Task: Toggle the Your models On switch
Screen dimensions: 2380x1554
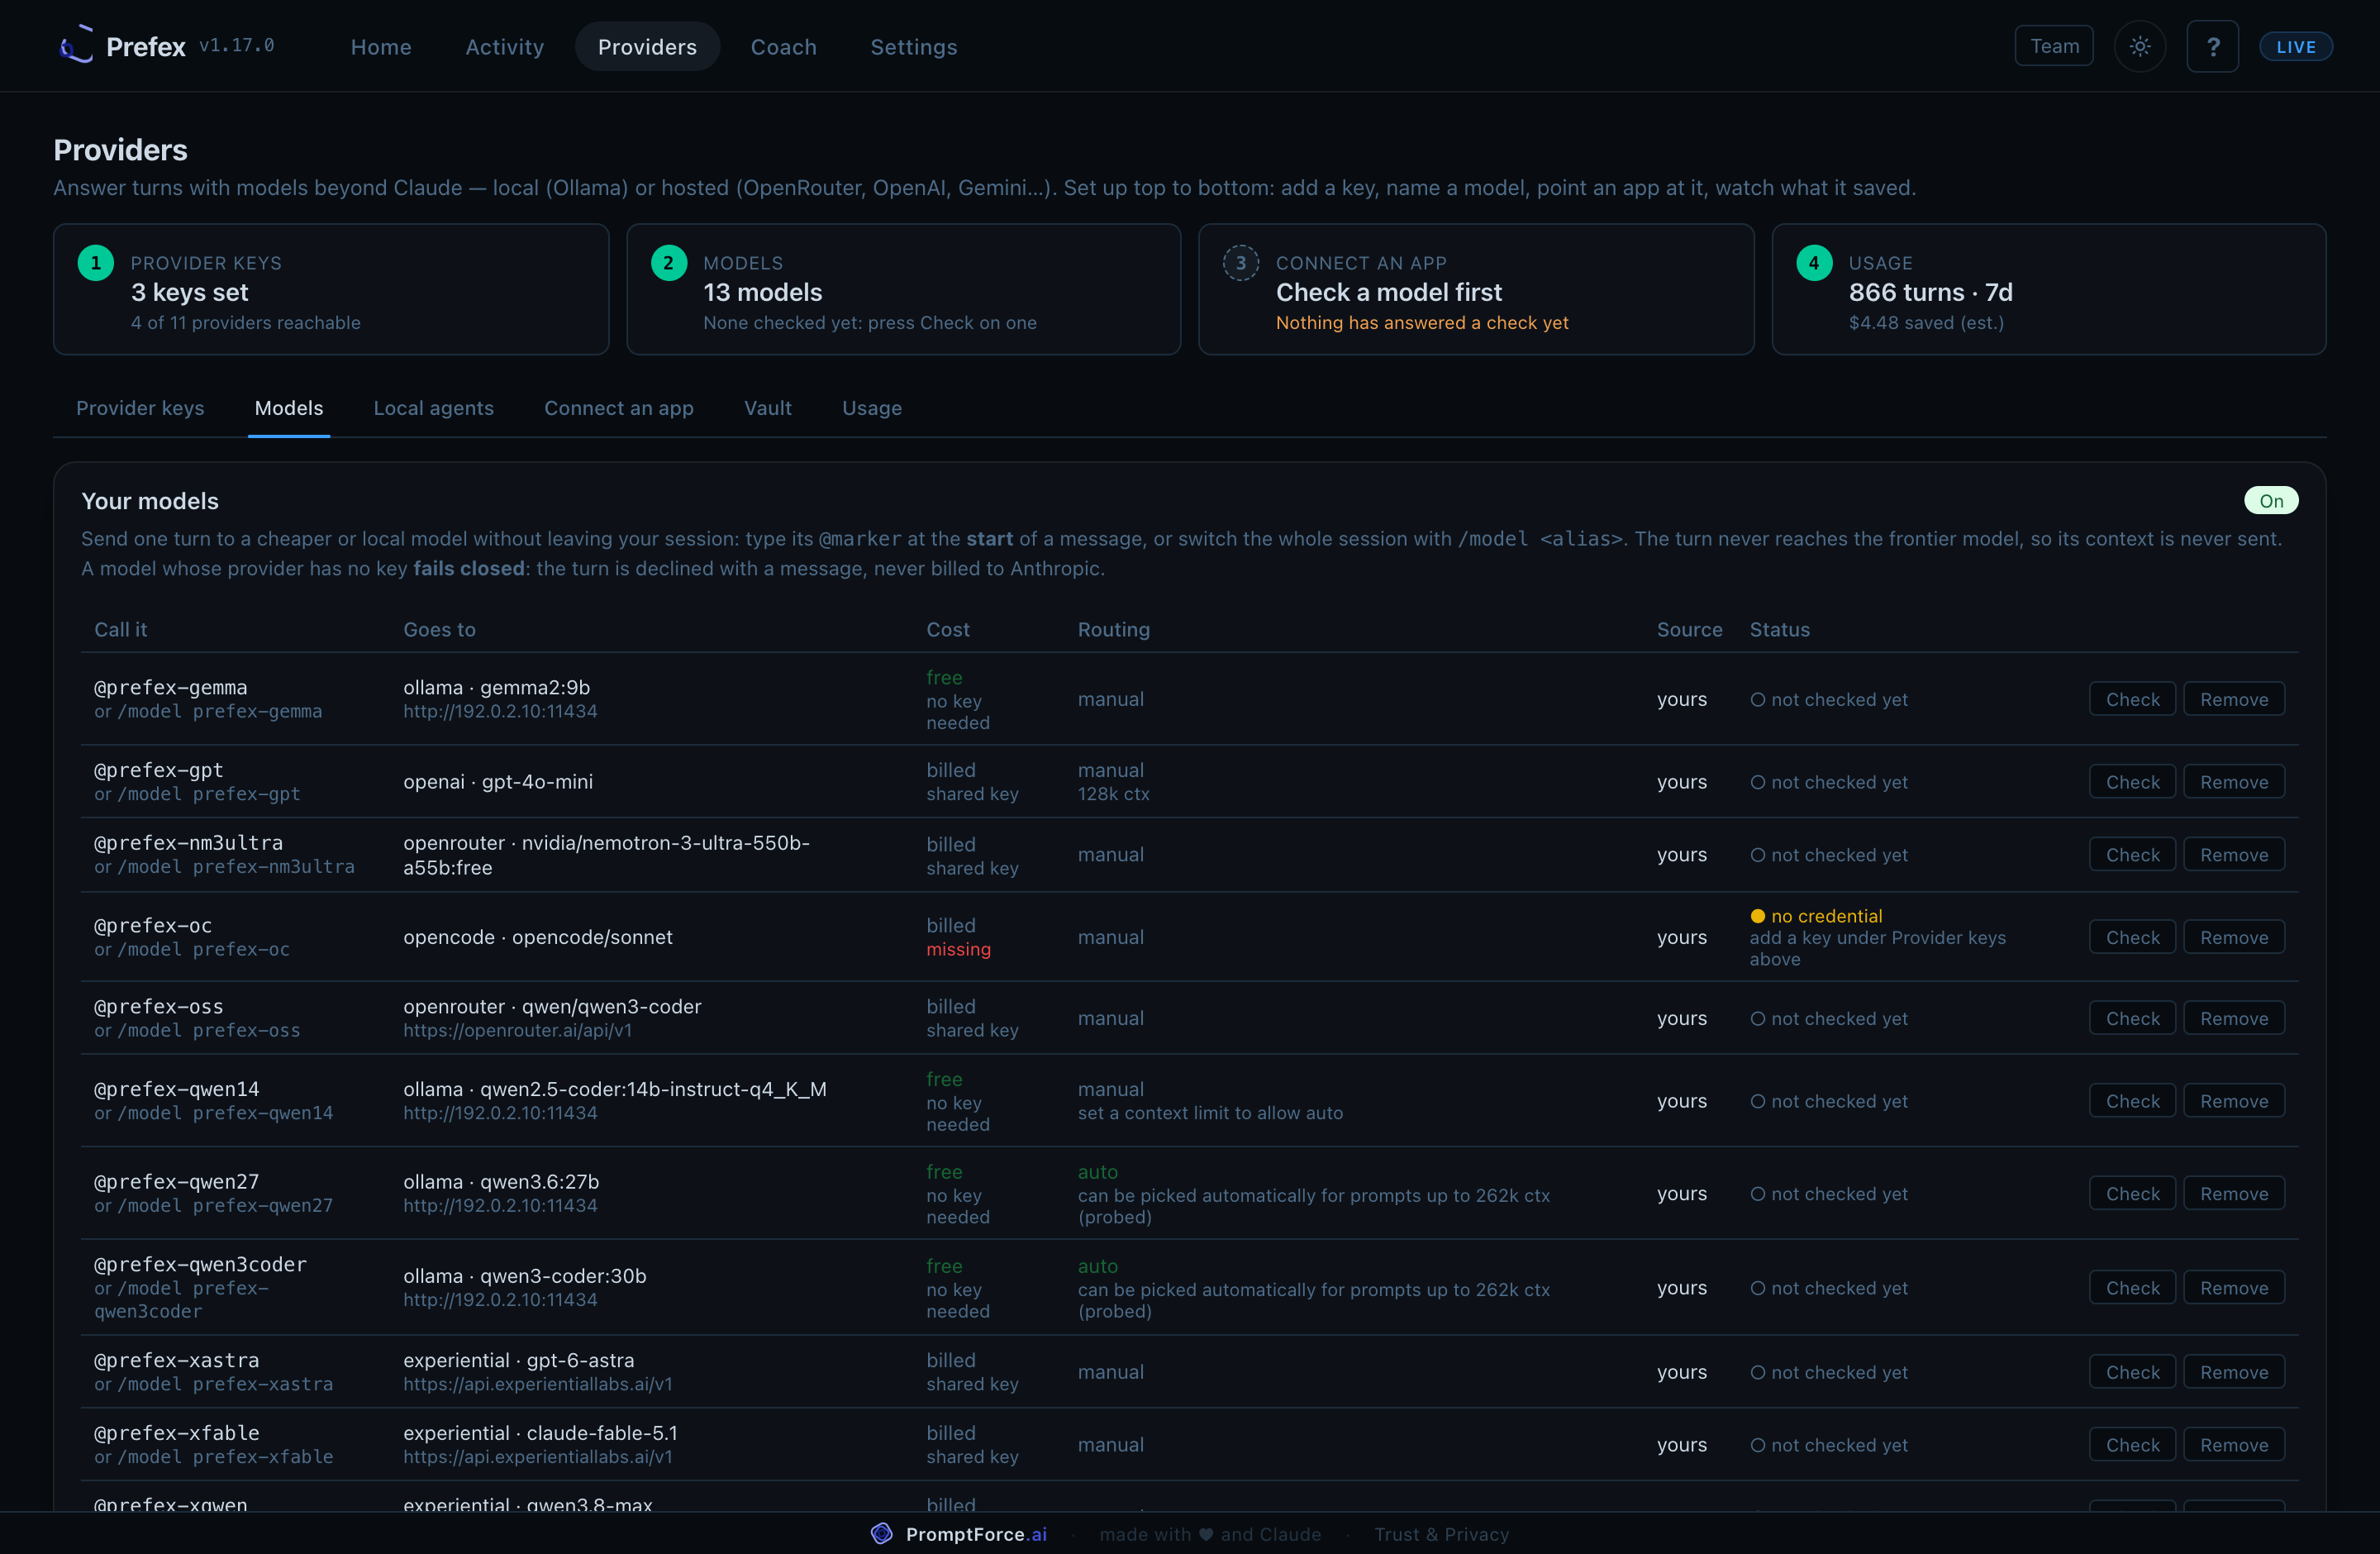Action: tap(2271, 500)
